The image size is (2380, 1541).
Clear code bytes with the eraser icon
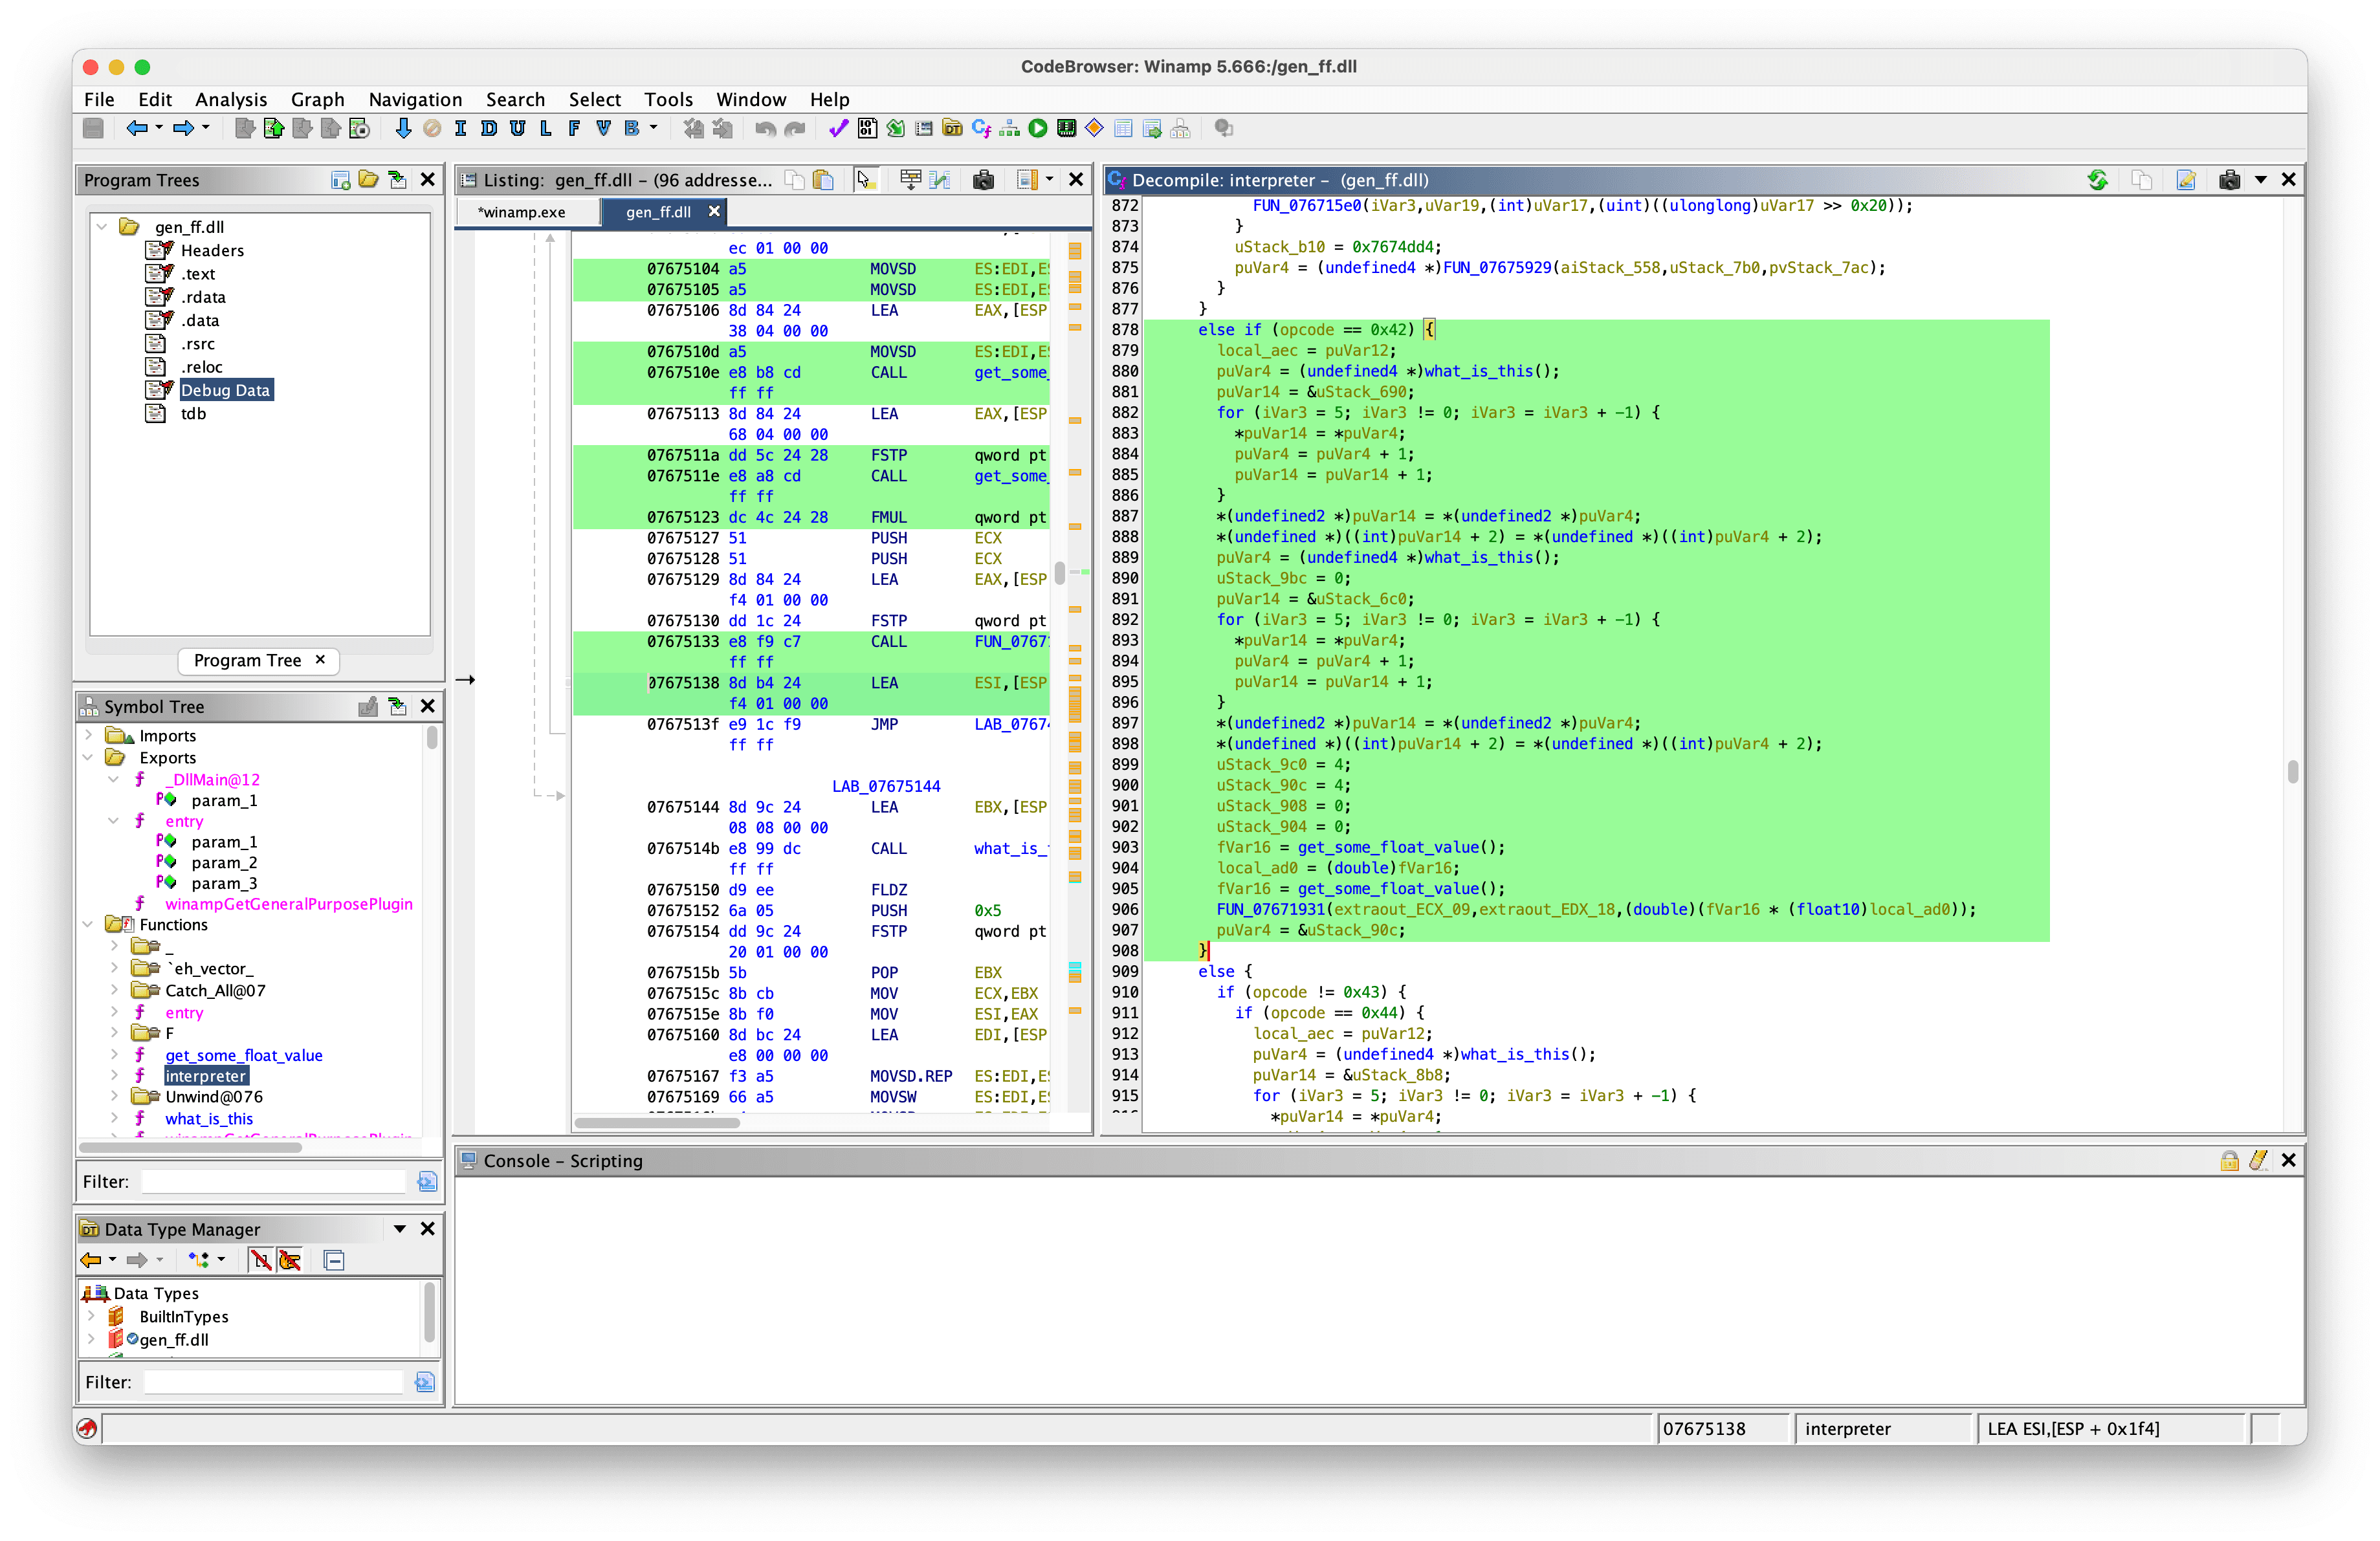(x=432, y=129)
